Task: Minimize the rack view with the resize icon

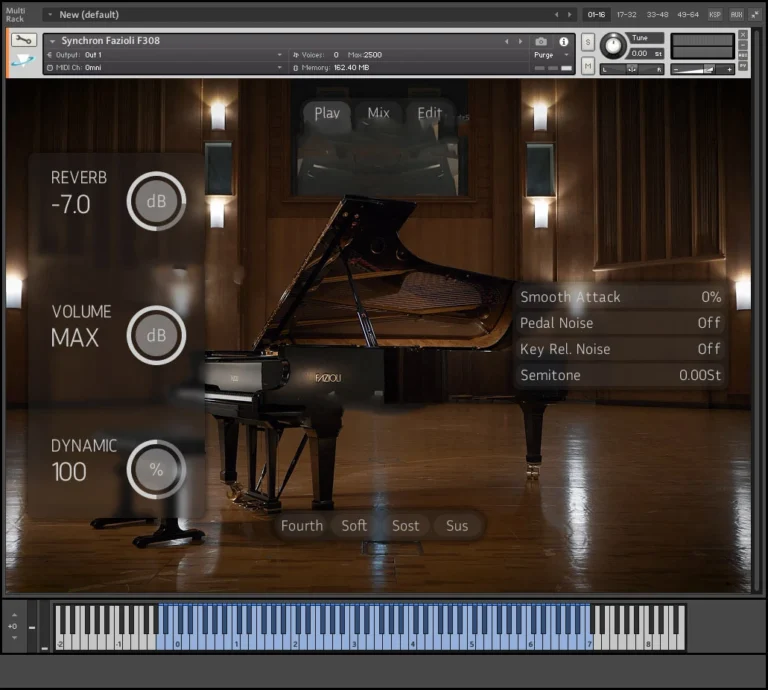Action: click(755, 15)
